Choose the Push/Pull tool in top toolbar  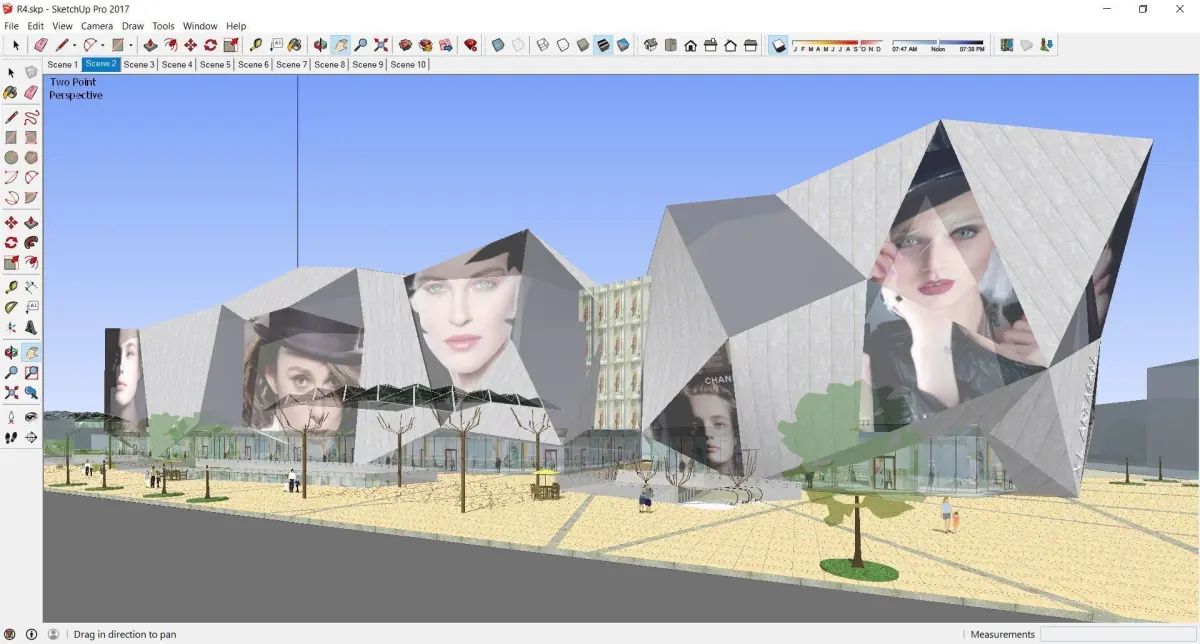(150, 45)
